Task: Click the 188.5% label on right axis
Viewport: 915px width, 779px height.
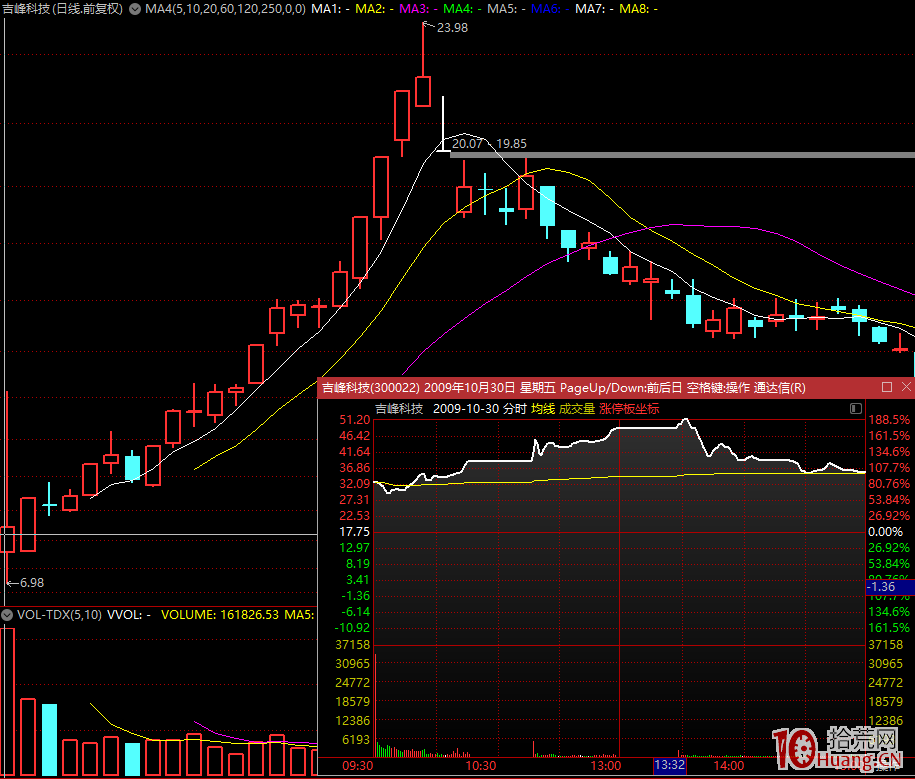Action: (889, 420)
